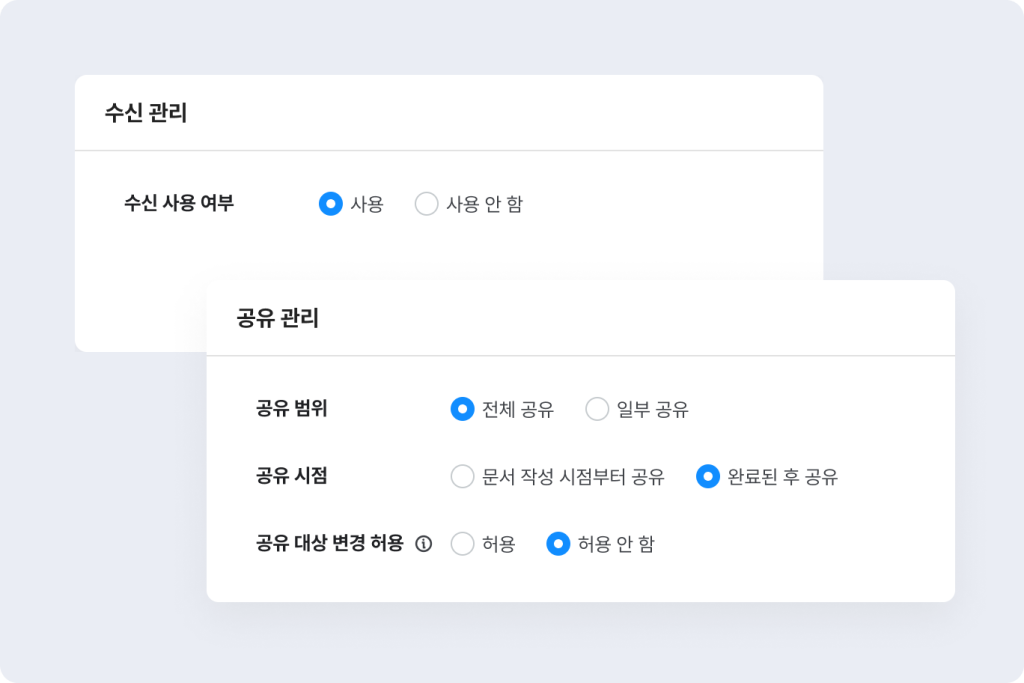The width and height of the screenshot is (1024, 683).
Task: Switch sharing scope to '일부 공유'
Action: 597,409
